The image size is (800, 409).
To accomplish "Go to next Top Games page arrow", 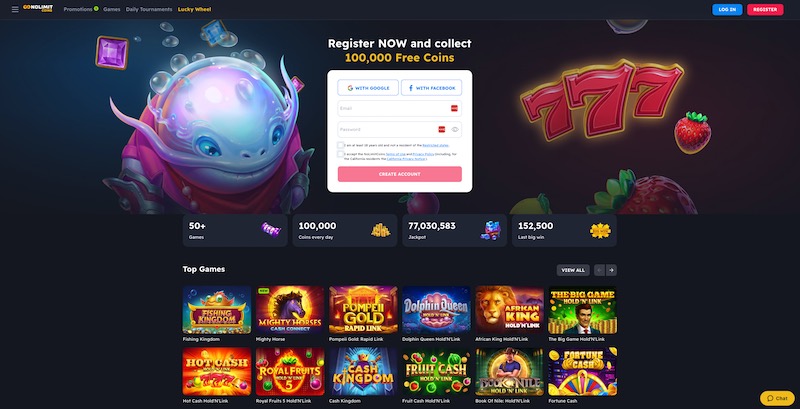I will point(611,270).
